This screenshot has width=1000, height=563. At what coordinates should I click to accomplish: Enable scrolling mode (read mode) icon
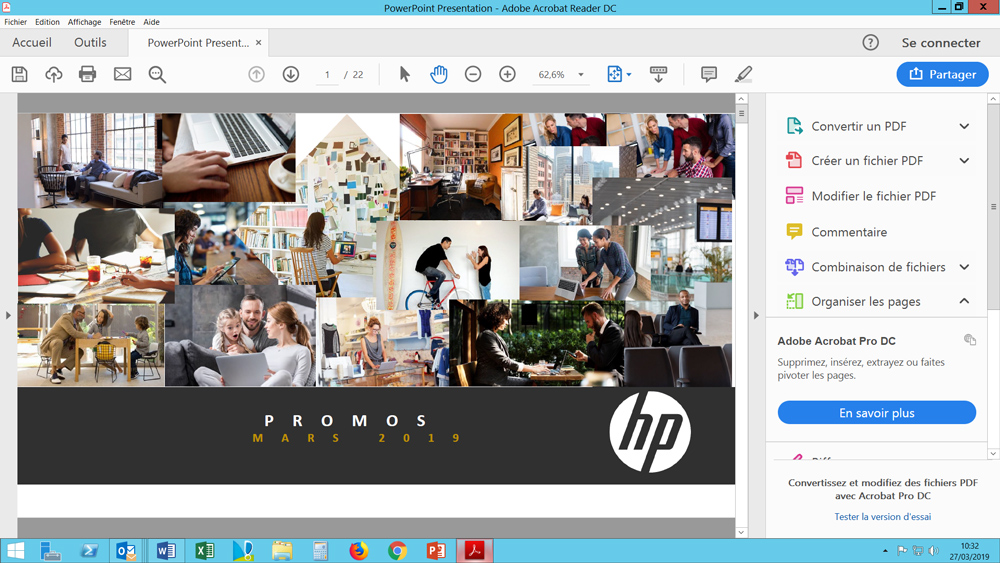(658, 74)
